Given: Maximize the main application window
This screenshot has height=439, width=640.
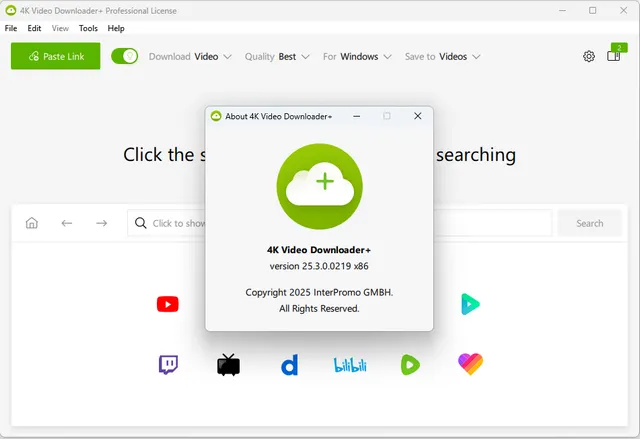Looking at the screenshot, I should tap(593, 11).
